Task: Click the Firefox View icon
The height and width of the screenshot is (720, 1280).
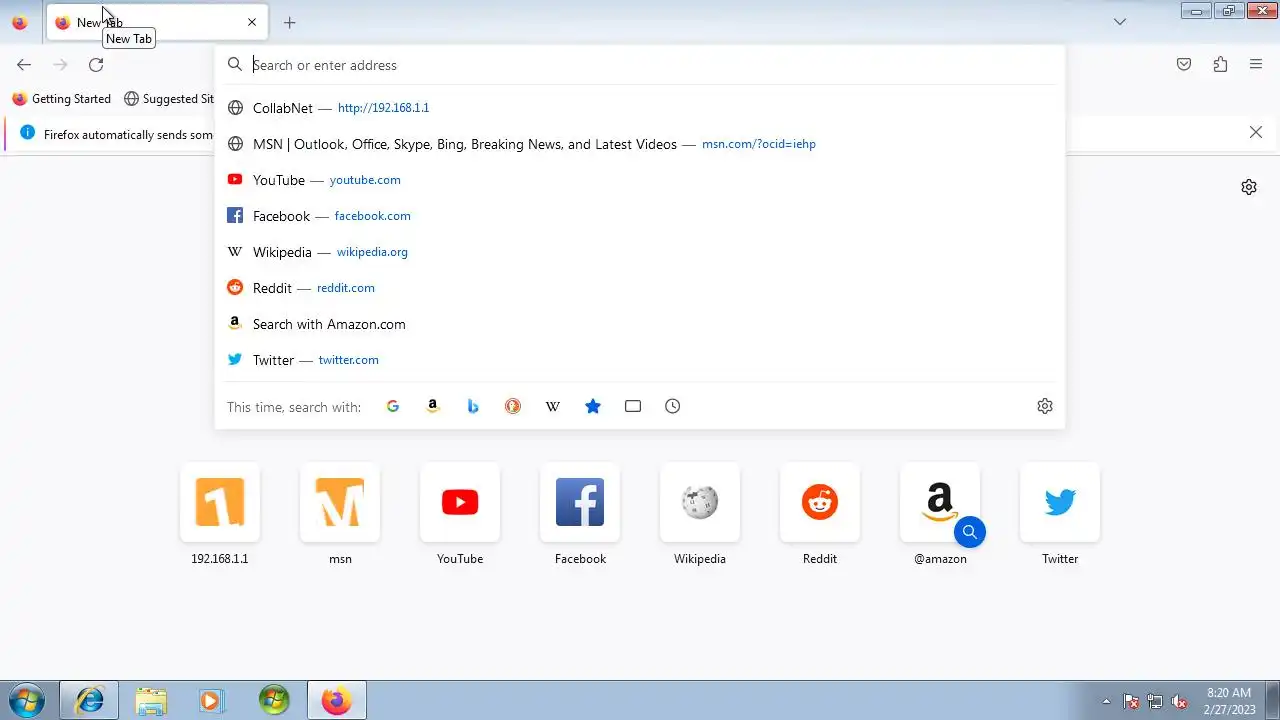Action: click(19, 22)
